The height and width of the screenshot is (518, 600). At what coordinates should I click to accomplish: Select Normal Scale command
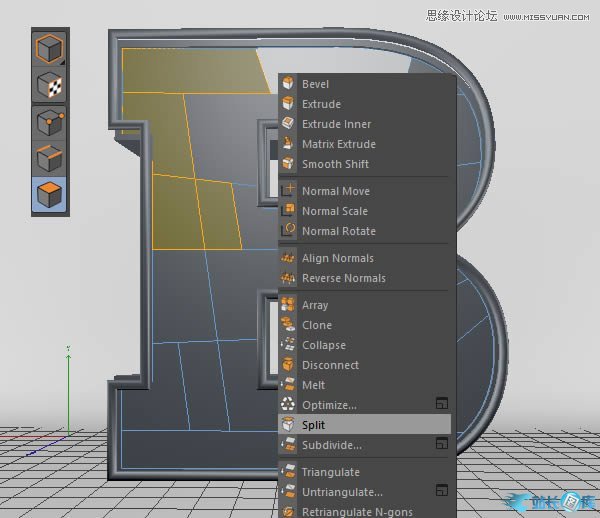coord(334,211)
